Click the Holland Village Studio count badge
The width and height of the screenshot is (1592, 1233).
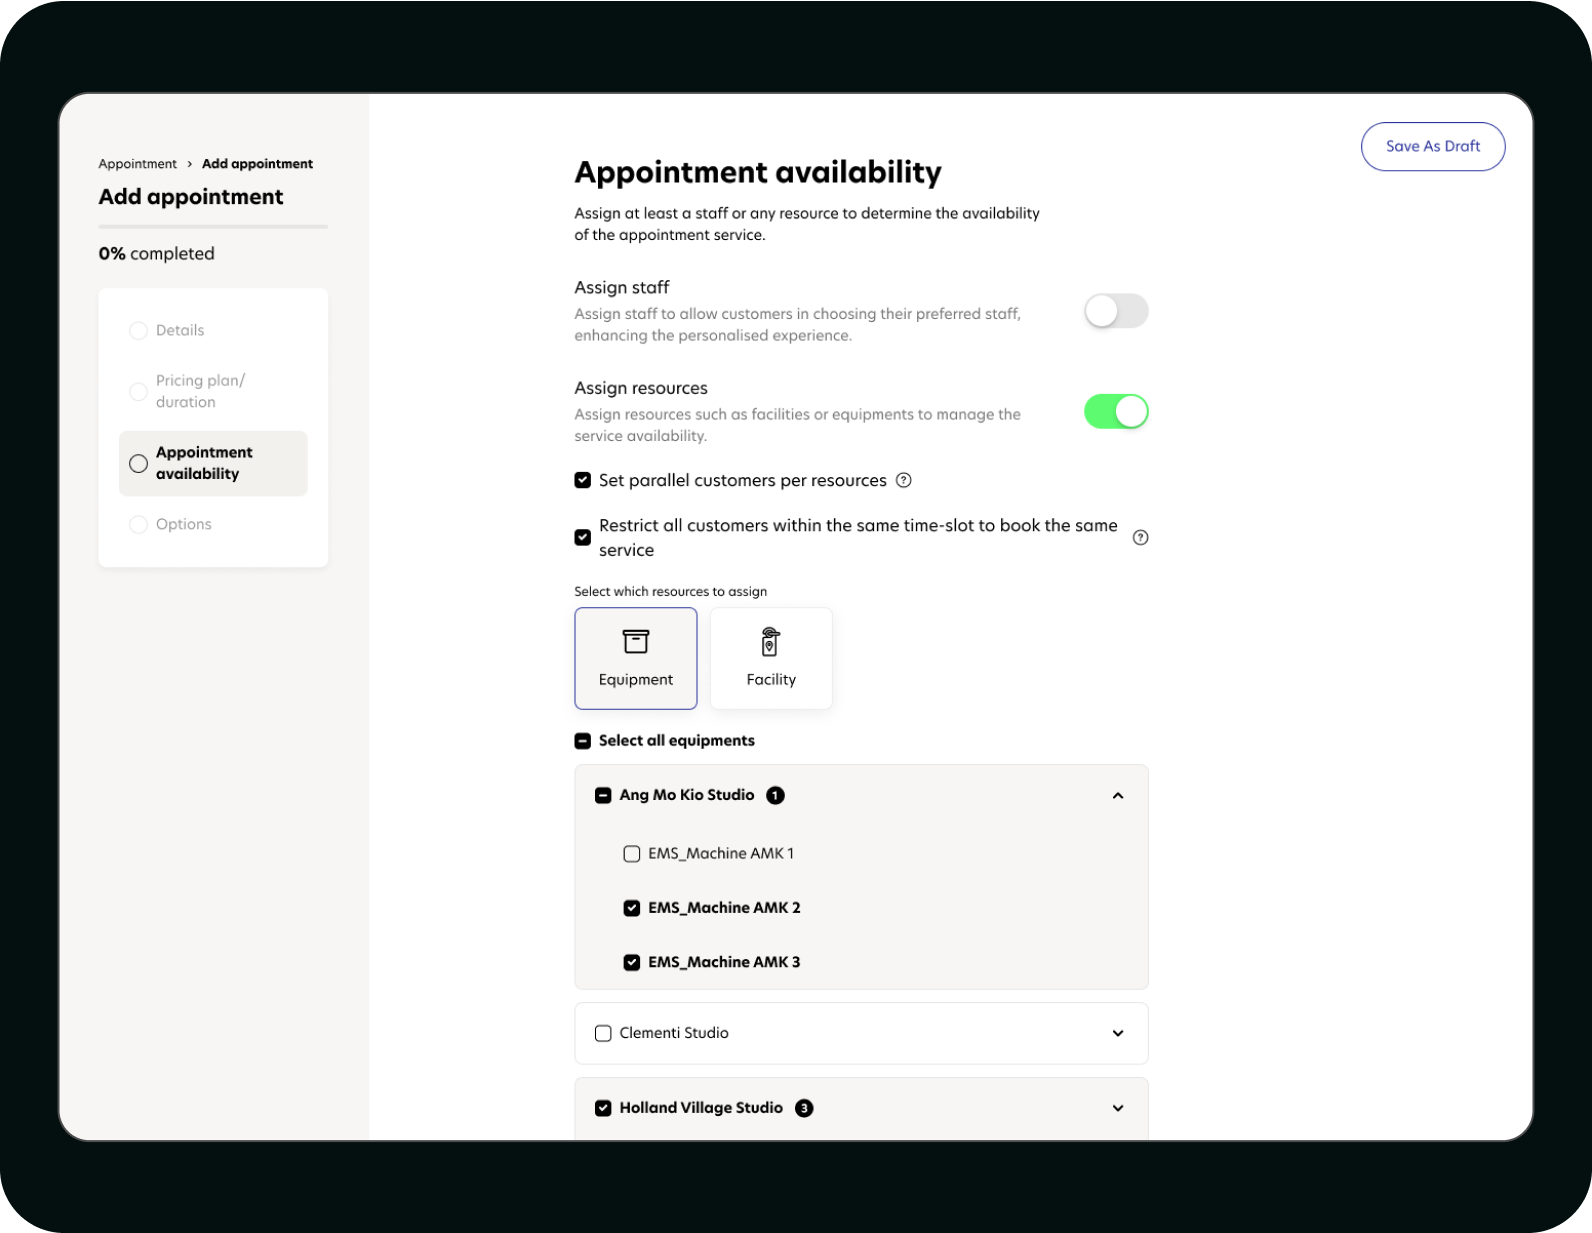804,1108
